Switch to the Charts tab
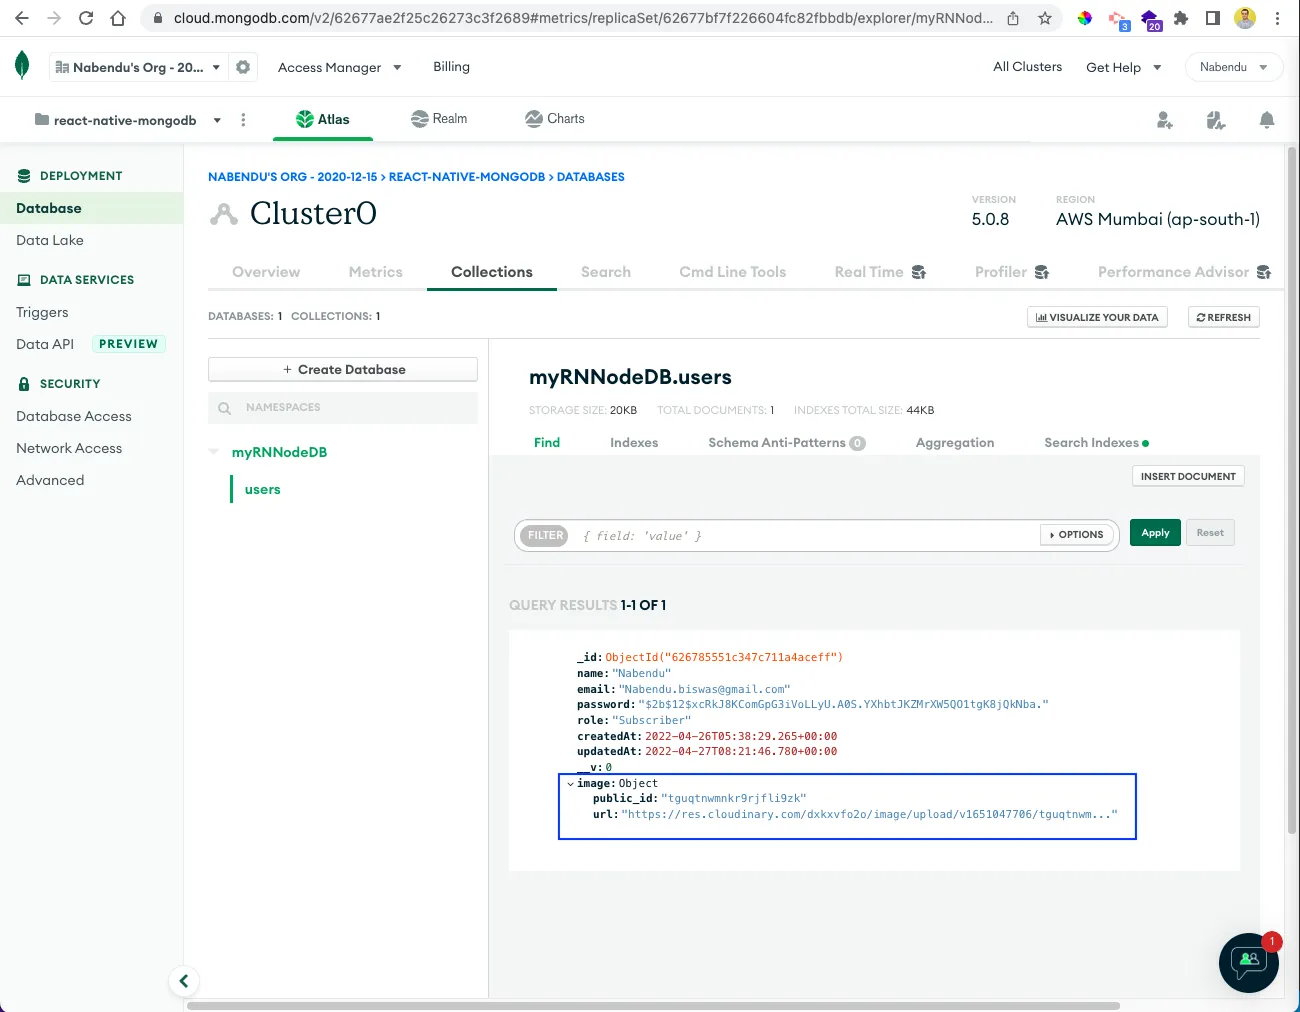 (555, 119)
